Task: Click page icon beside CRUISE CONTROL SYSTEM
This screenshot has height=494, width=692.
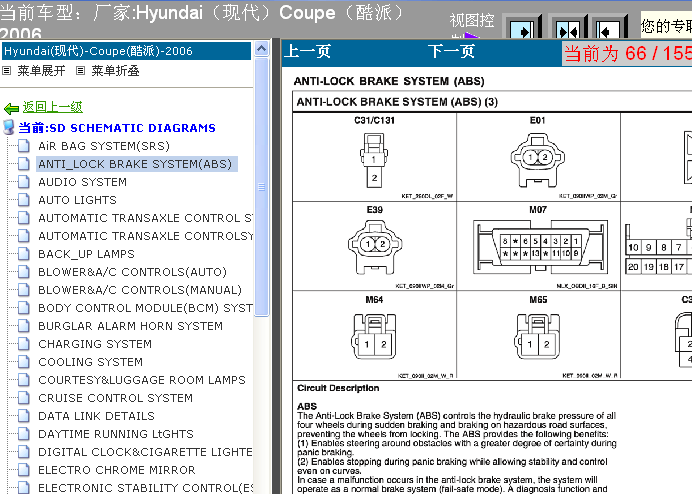Action: 24,398
